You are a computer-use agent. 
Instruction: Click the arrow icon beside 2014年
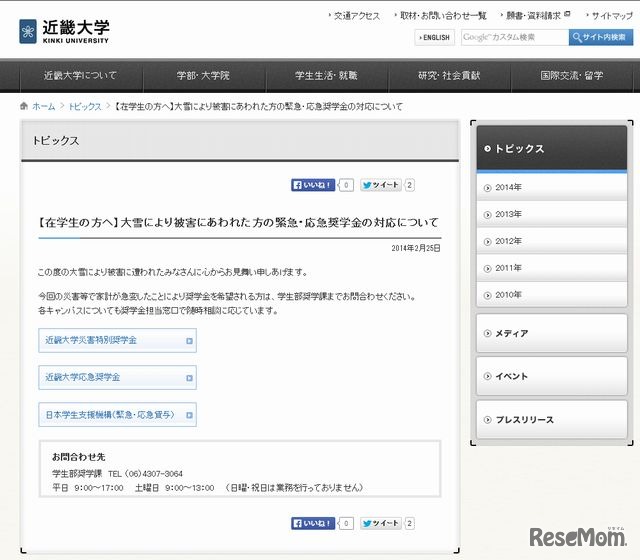click(487, 188)
